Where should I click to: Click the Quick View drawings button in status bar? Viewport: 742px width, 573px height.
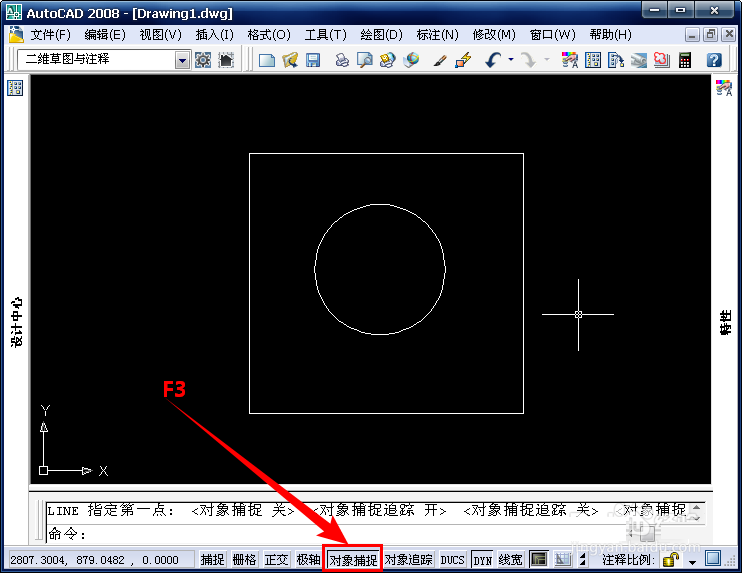[563, 560]
